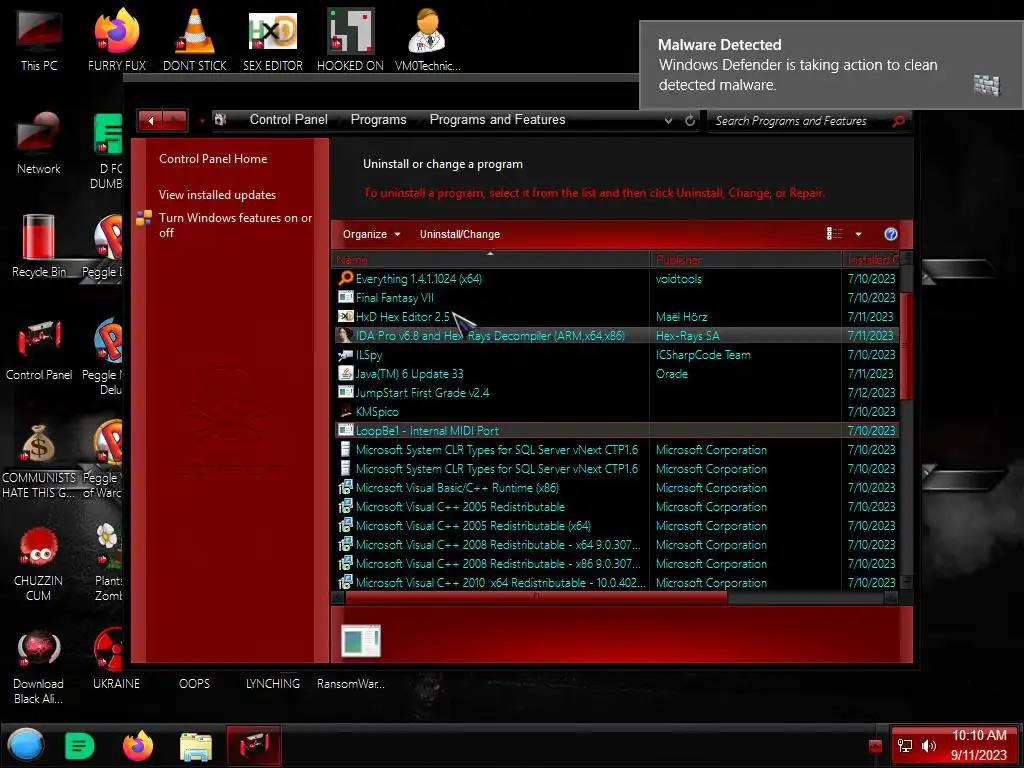Open the RansomWar... desktop item

click(x=351, y=684)
